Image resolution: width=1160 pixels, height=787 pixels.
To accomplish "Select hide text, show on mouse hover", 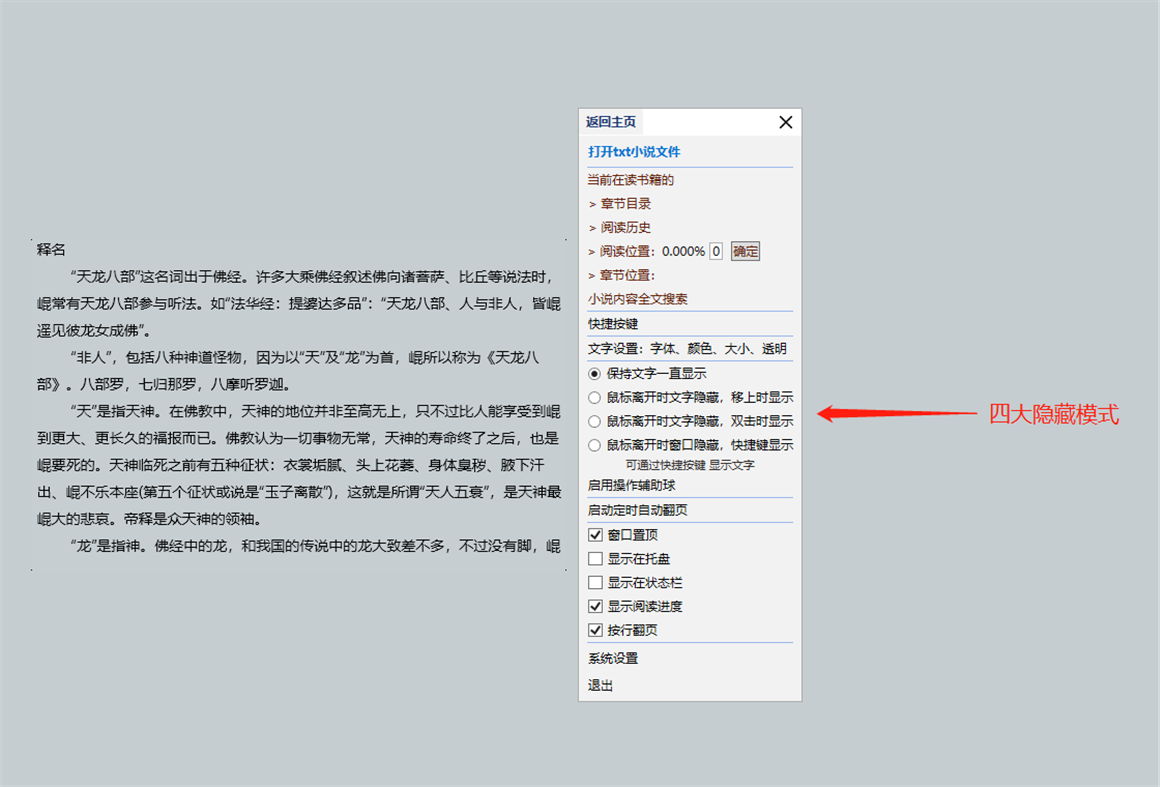I will click(x=594, y=396).
